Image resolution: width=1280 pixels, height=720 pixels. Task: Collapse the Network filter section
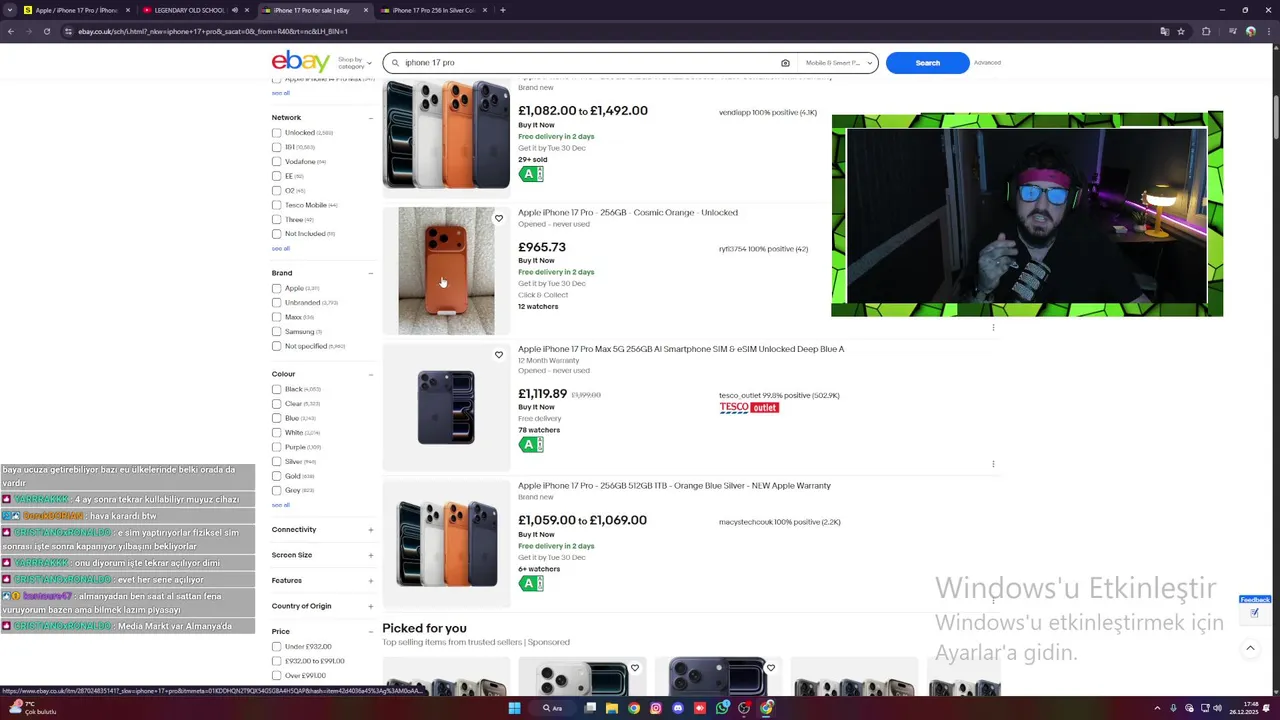[x=370, y=118]
